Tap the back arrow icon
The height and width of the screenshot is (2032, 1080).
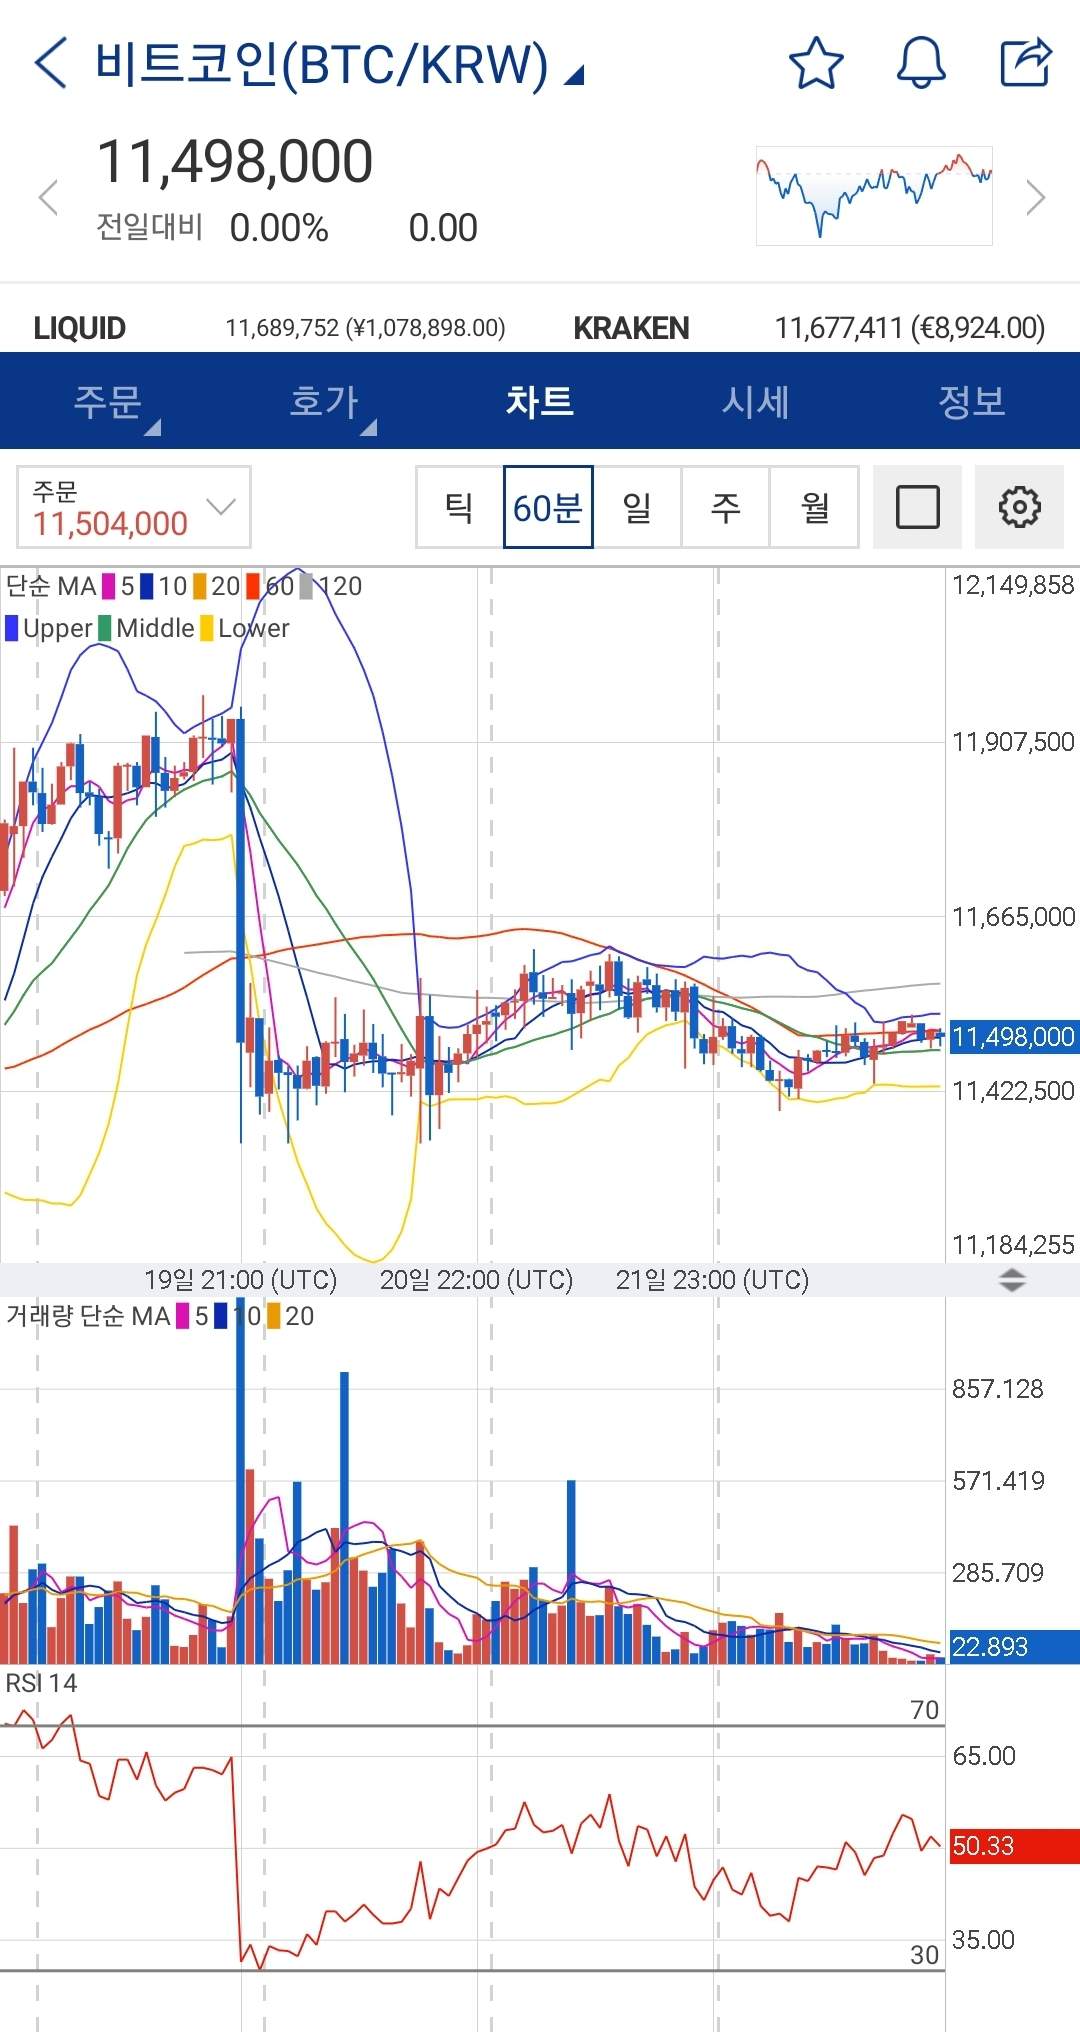click(50, 63)
